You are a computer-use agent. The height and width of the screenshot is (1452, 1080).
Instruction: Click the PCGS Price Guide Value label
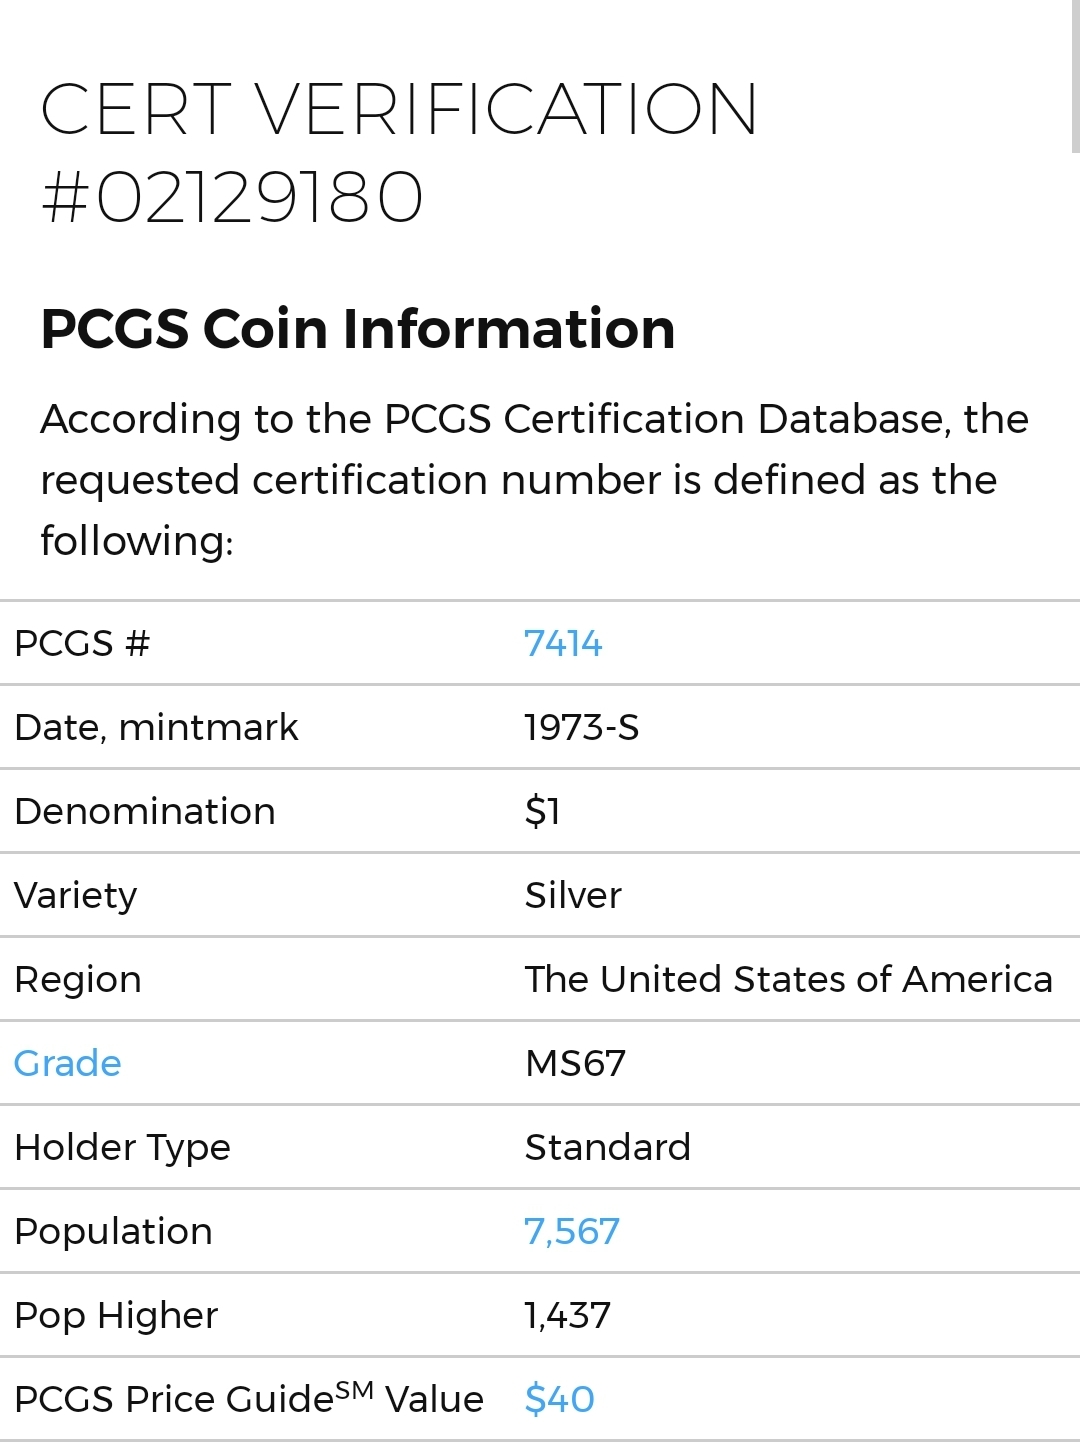click(x=248, y=1399)
